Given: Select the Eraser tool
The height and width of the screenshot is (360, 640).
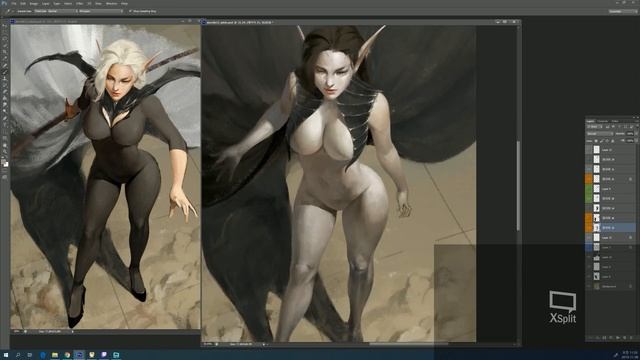Looking at the screenshot, I should click(x=5, y=91).
